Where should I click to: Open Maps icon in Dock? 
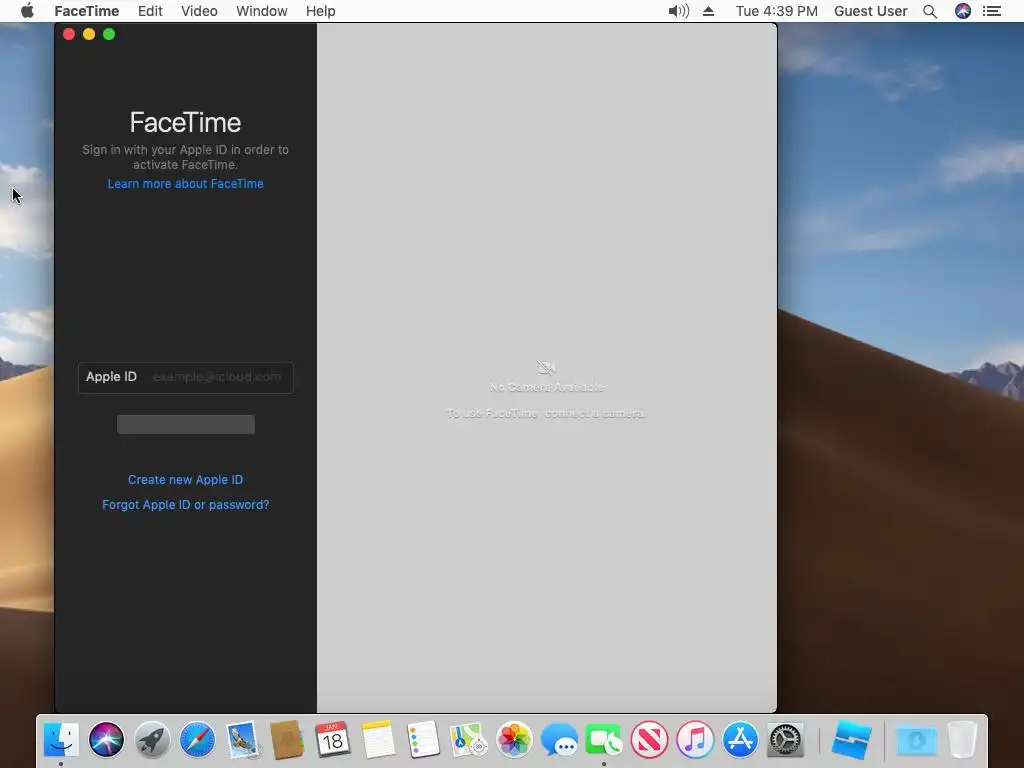468,740
